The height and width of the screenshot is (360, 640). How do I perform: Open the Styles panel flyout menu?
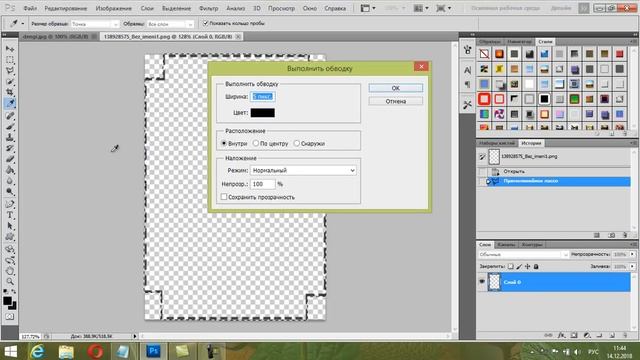coord(633,42)
